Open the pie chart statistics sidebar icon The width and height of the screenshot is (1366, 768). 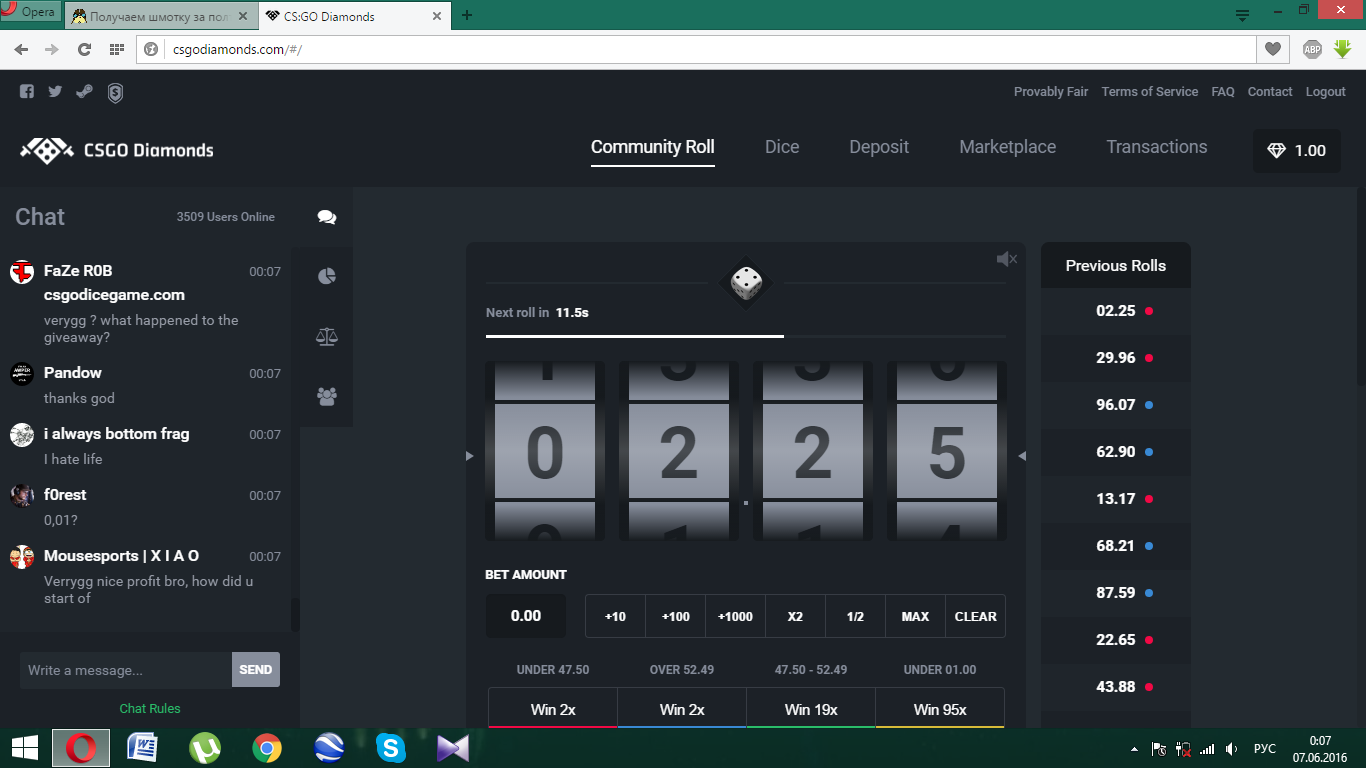(326, 276)
